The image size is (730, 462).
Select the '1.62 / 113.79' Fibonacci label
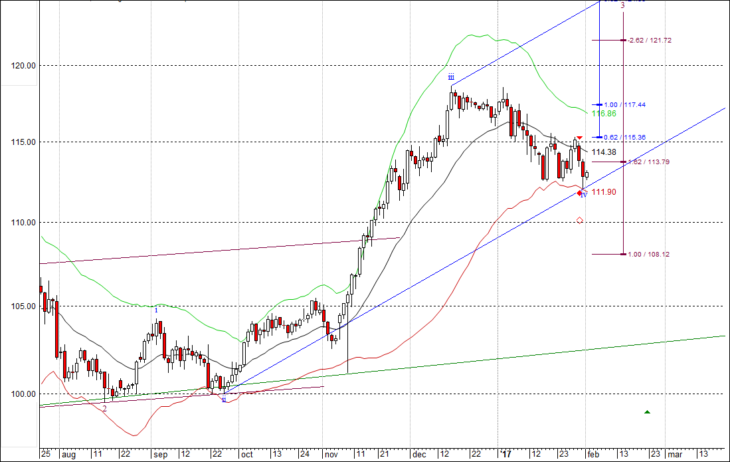pyautogui.click(x=649, y=162)
